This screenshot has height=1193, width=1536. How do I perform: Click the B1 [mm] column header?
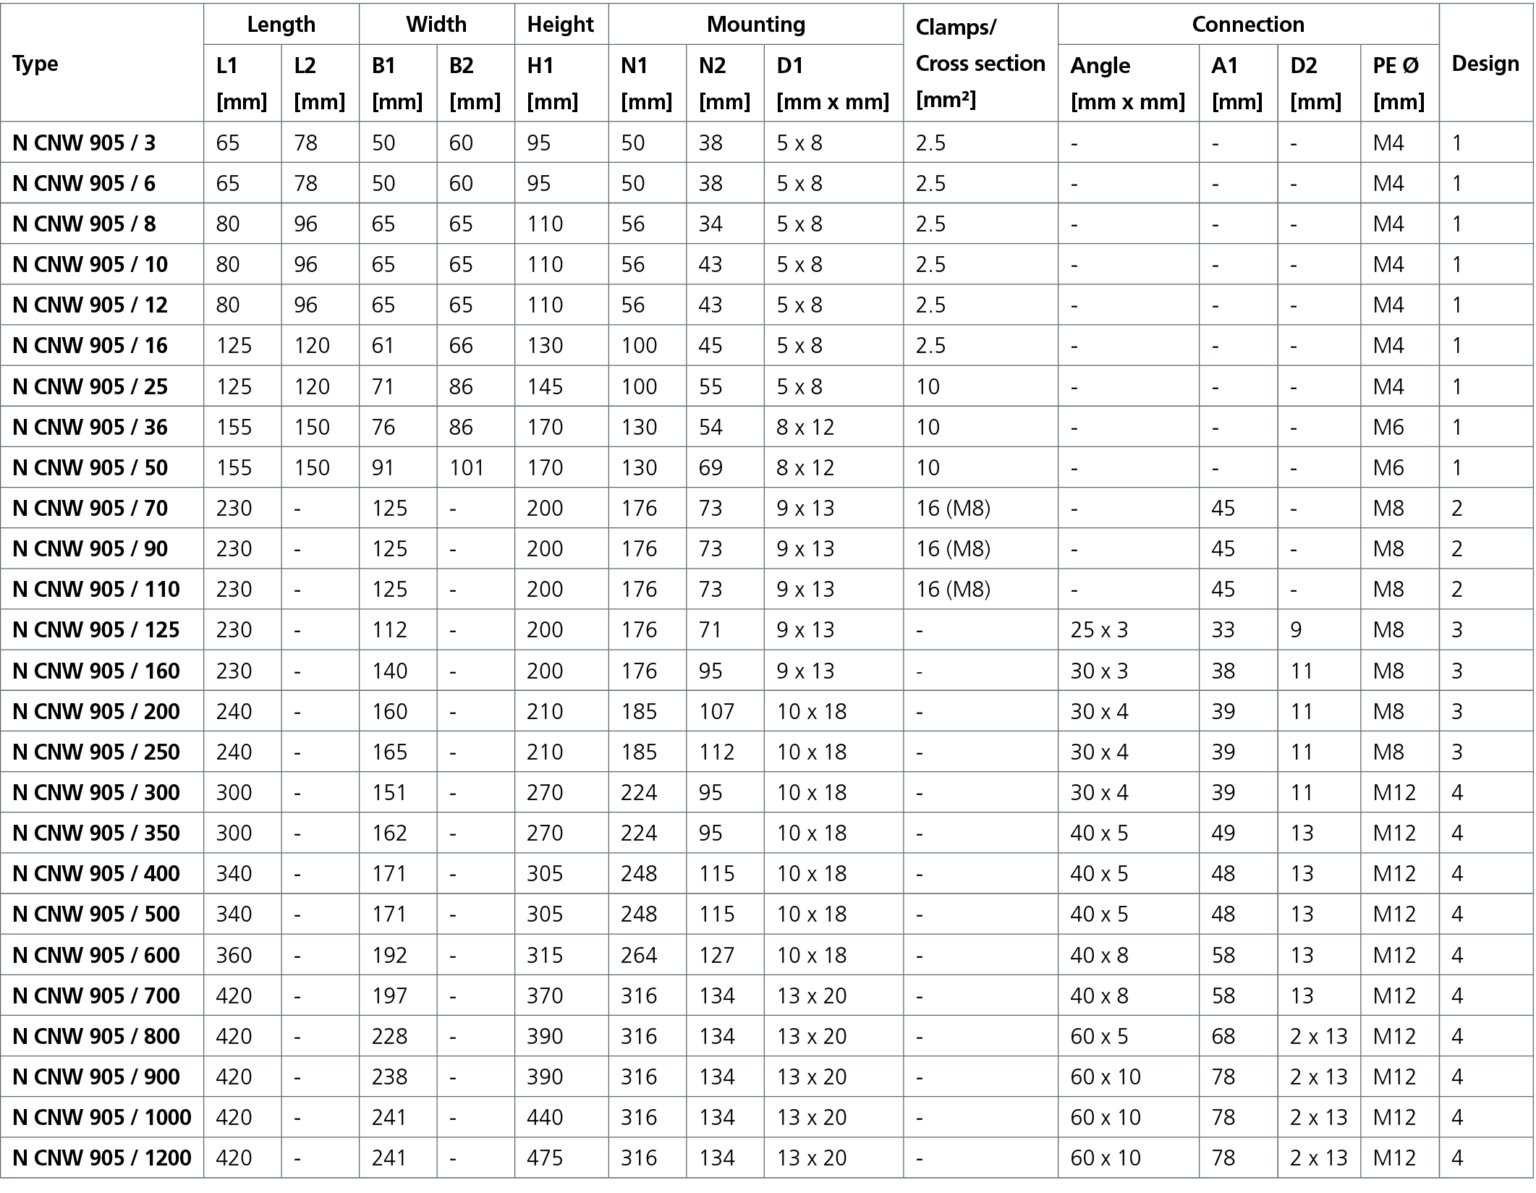(x=397, y=83)
